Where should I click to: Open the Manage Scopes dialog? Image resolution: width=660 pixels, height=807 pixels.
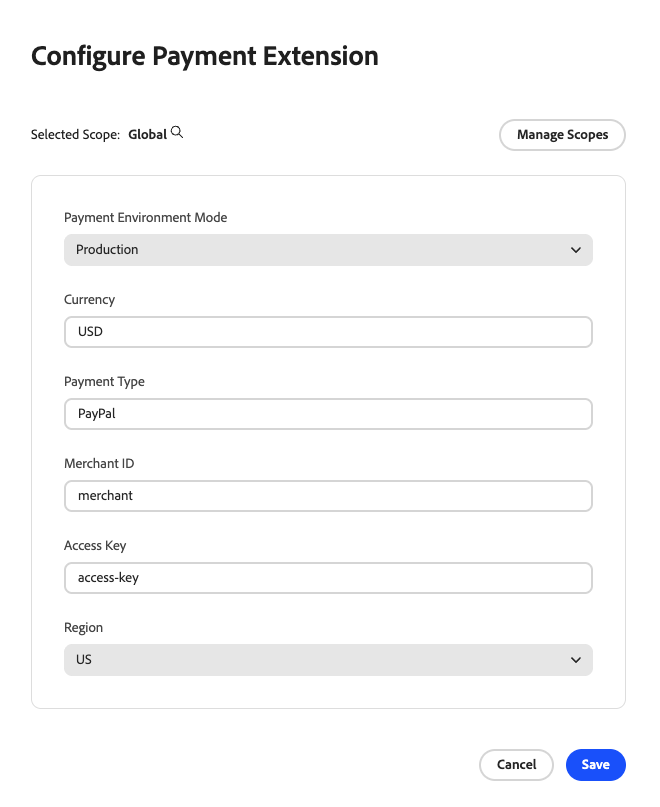pos(562,135)
